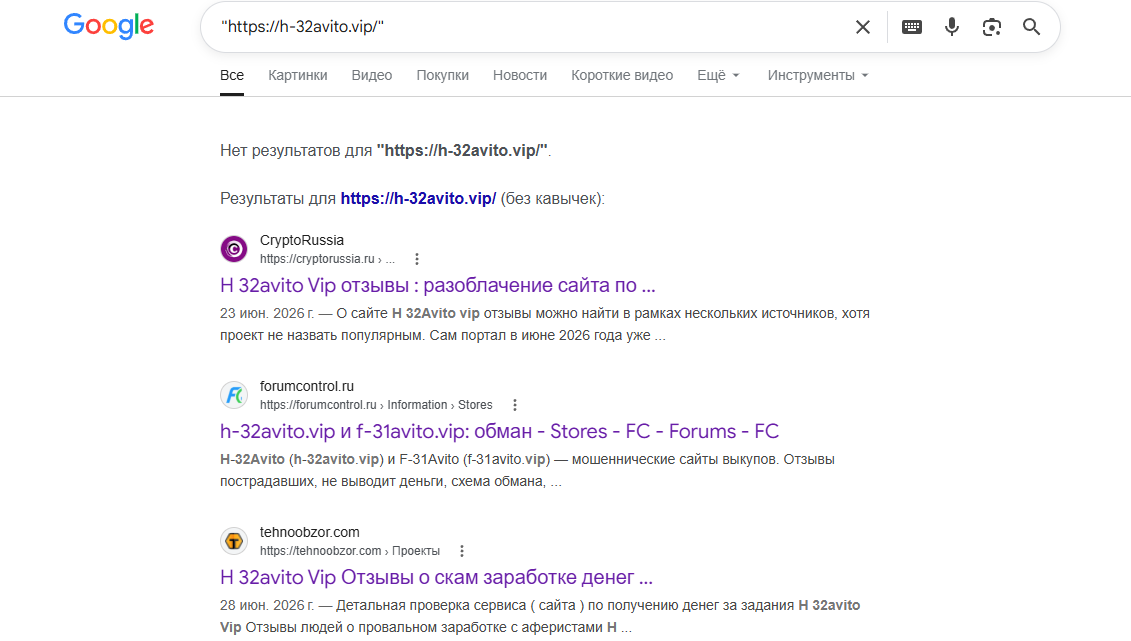This screenshot has width=1131, height=641.
Task: Go to the Короткие видео tab
Action: coord(622,76)
